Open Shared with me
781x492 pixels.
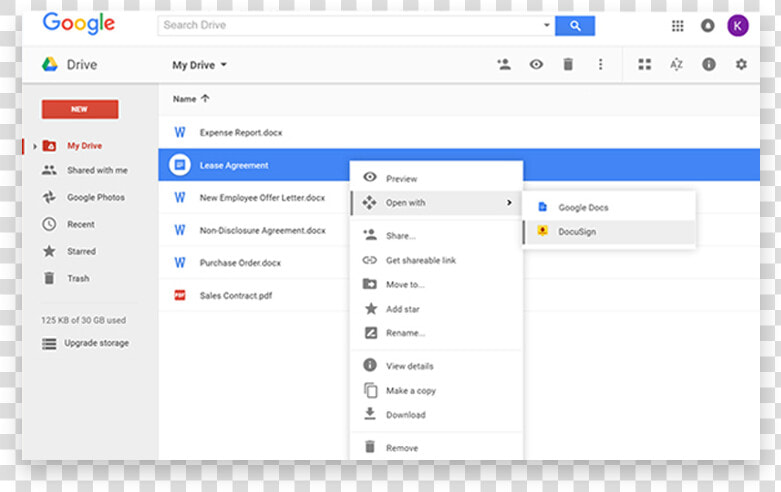(97, 170)
